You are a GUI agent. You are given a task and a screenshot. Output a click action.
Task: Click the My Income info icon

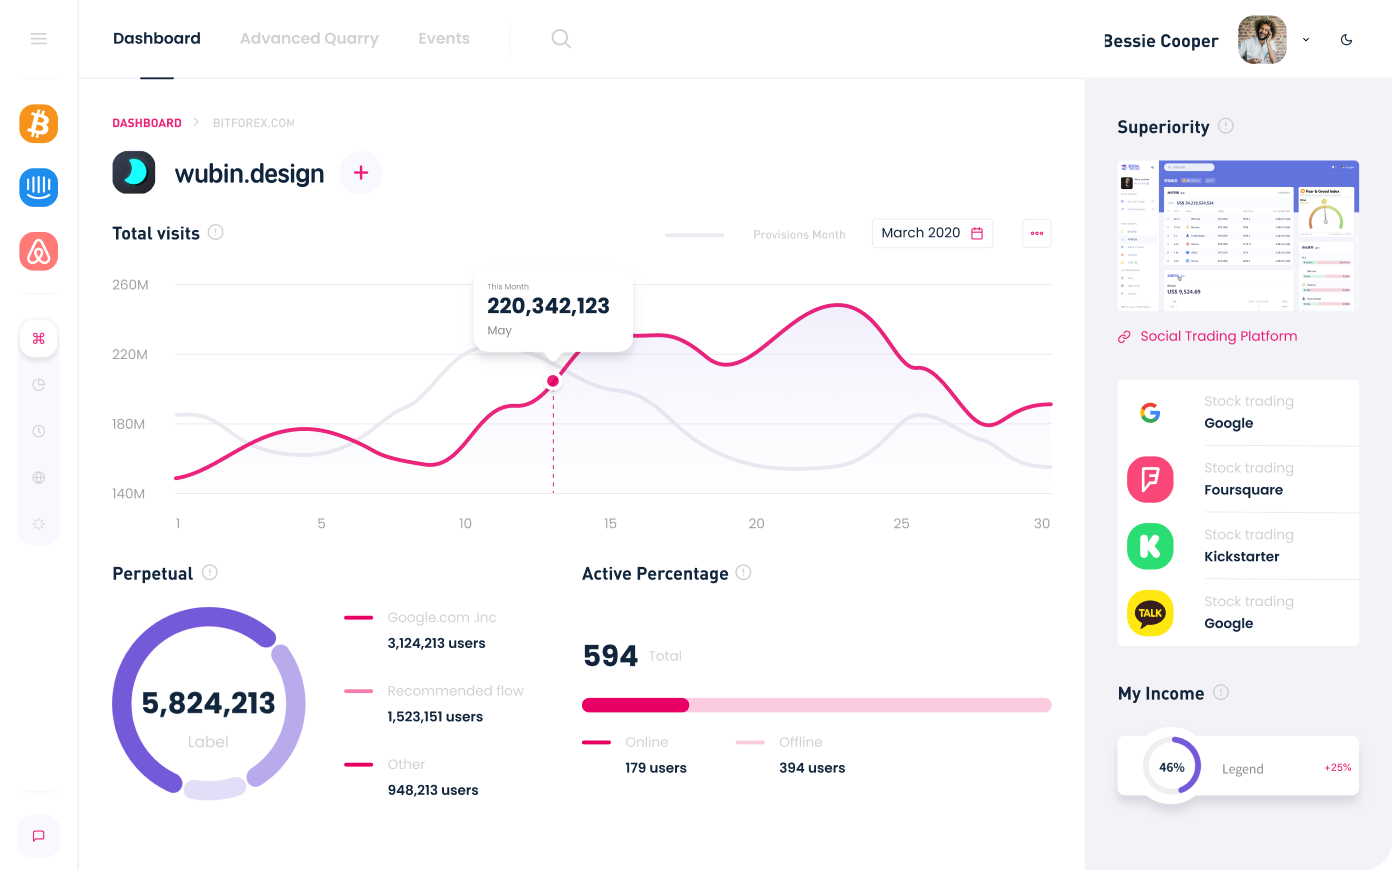tap(1221, 692)
